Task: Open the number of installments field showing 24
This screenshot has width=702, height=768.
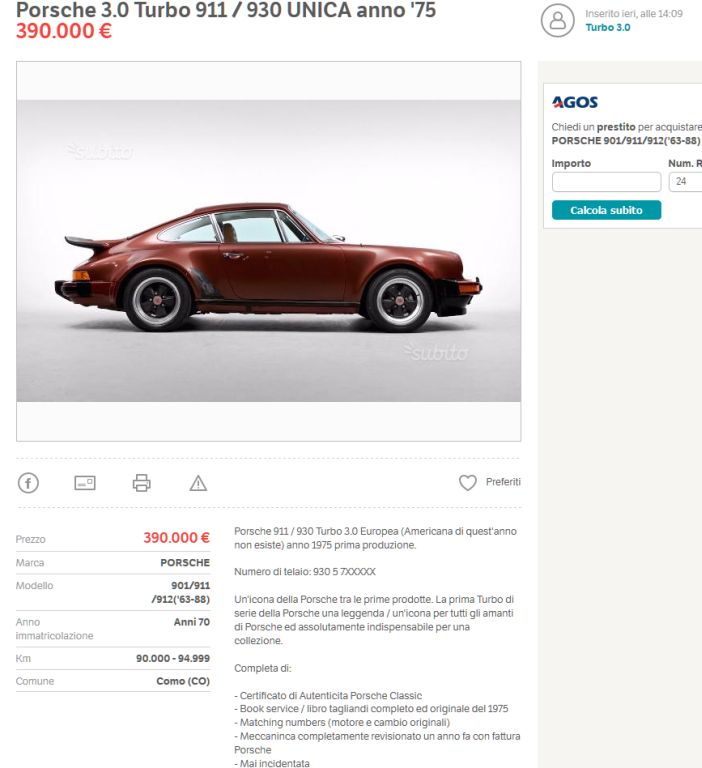Action: click(686, 182)
